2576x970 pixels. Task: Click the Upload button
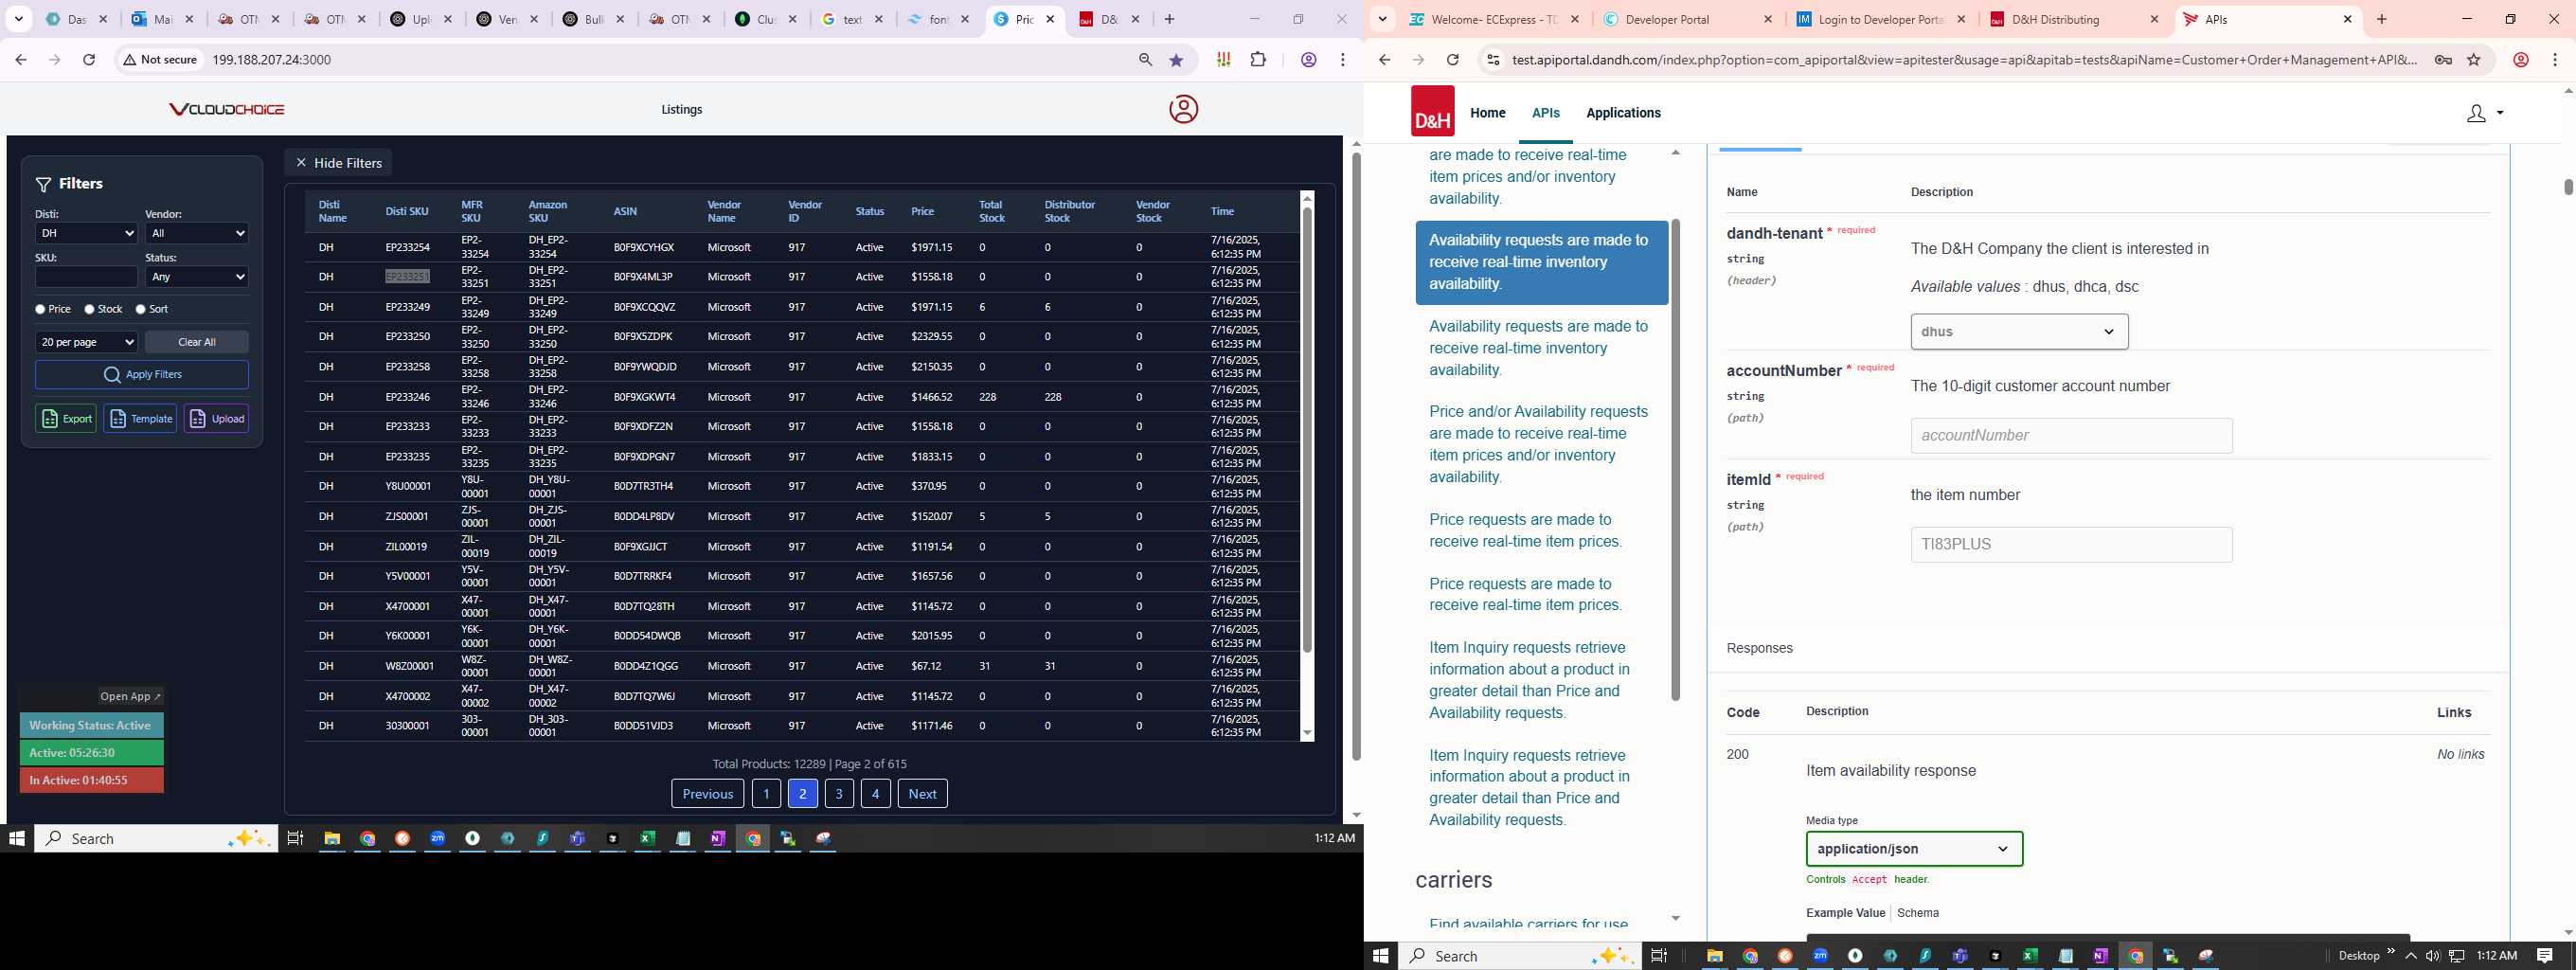216,419
